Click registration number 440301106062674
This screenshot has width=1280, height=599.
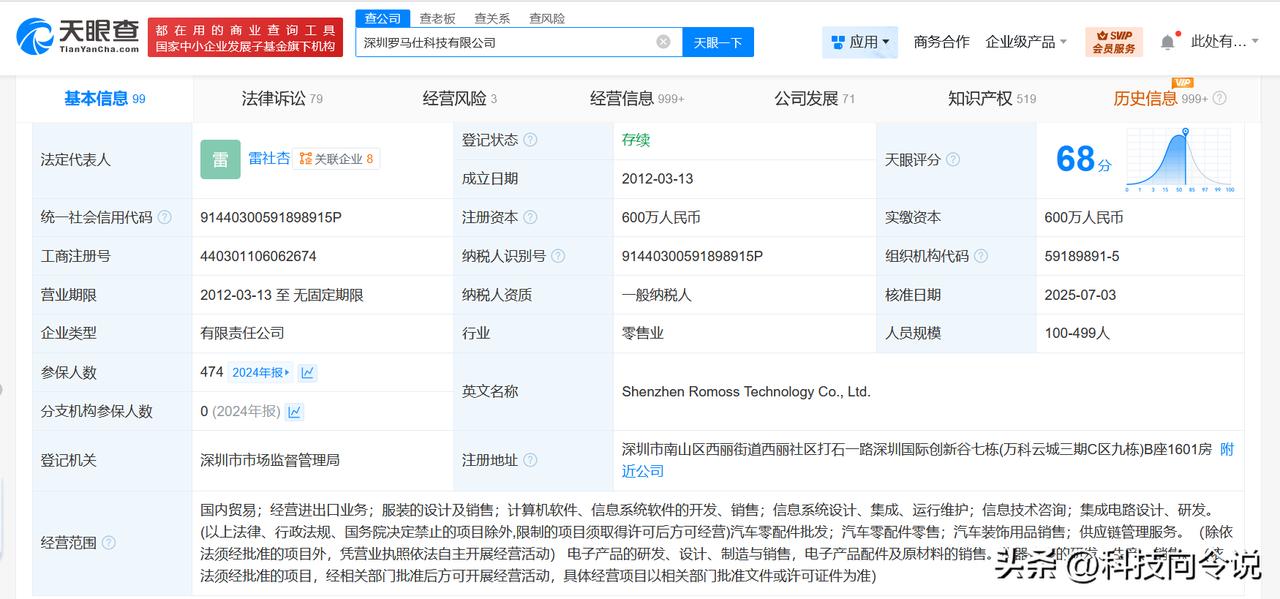click(258, 256)
